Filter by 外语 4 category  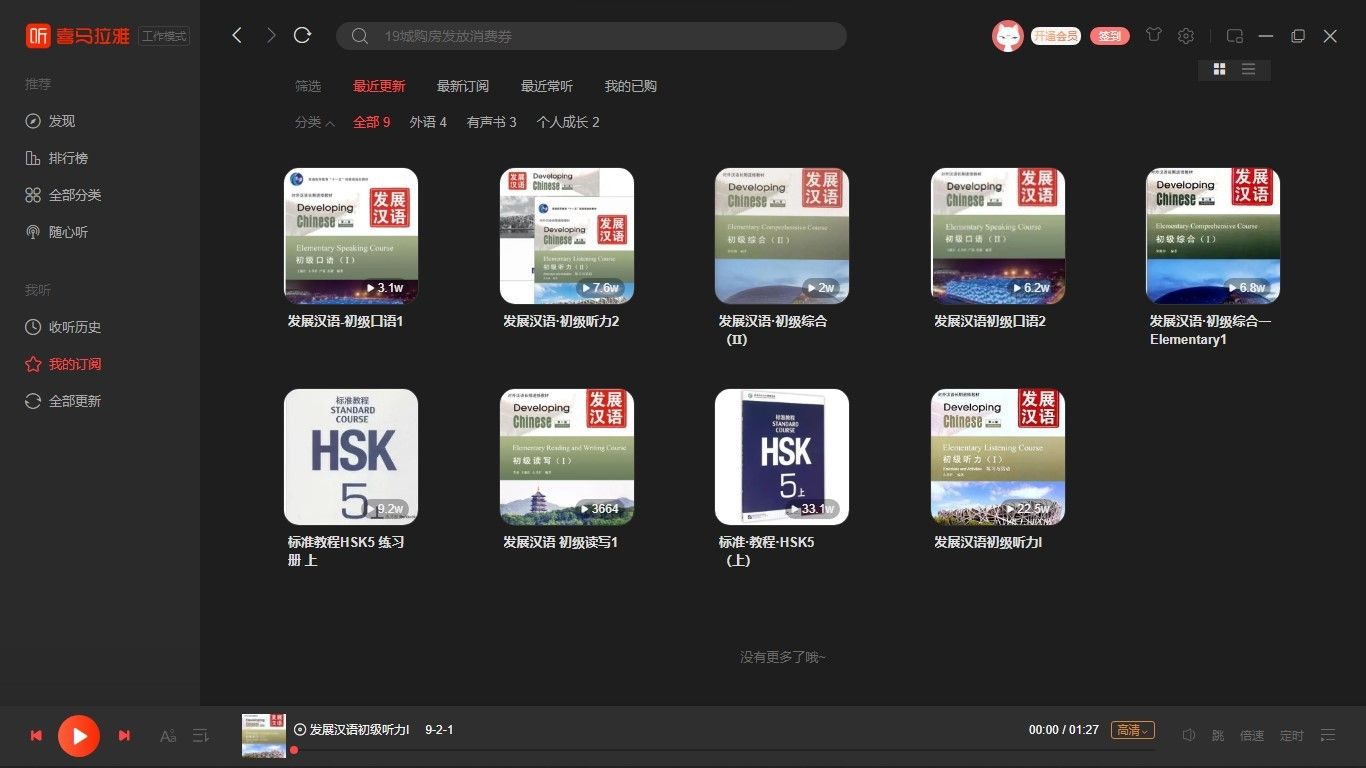[428, 122]
